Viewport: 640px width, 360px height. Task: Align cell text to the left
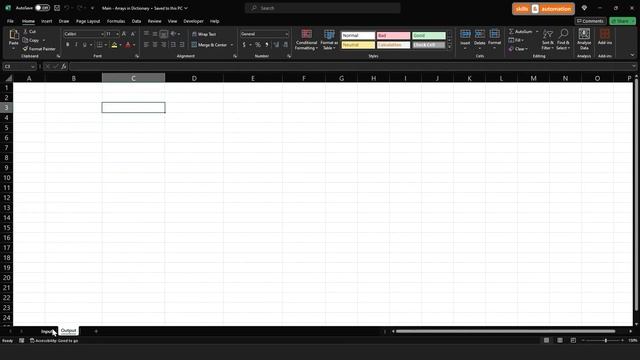pos(146,45)
